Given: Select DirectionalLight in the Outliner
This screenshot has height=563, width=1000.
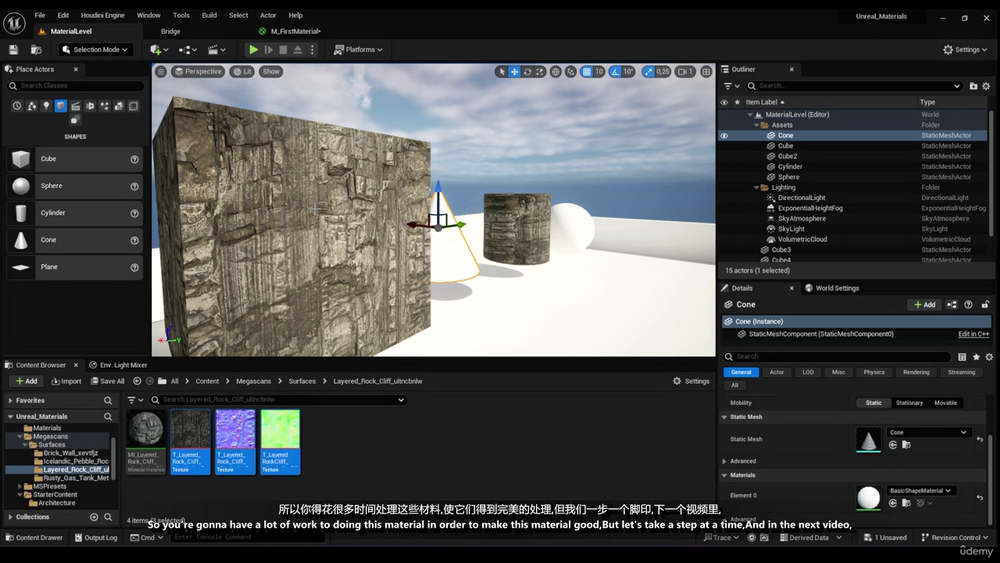Looking at the screenshot, I should pos(801,198).
